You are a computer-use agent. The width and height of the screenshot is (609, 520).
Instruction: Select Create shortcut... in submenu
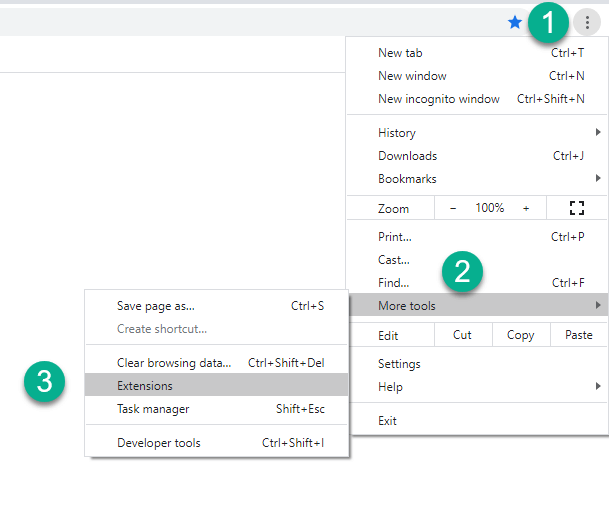click(216, 329)
